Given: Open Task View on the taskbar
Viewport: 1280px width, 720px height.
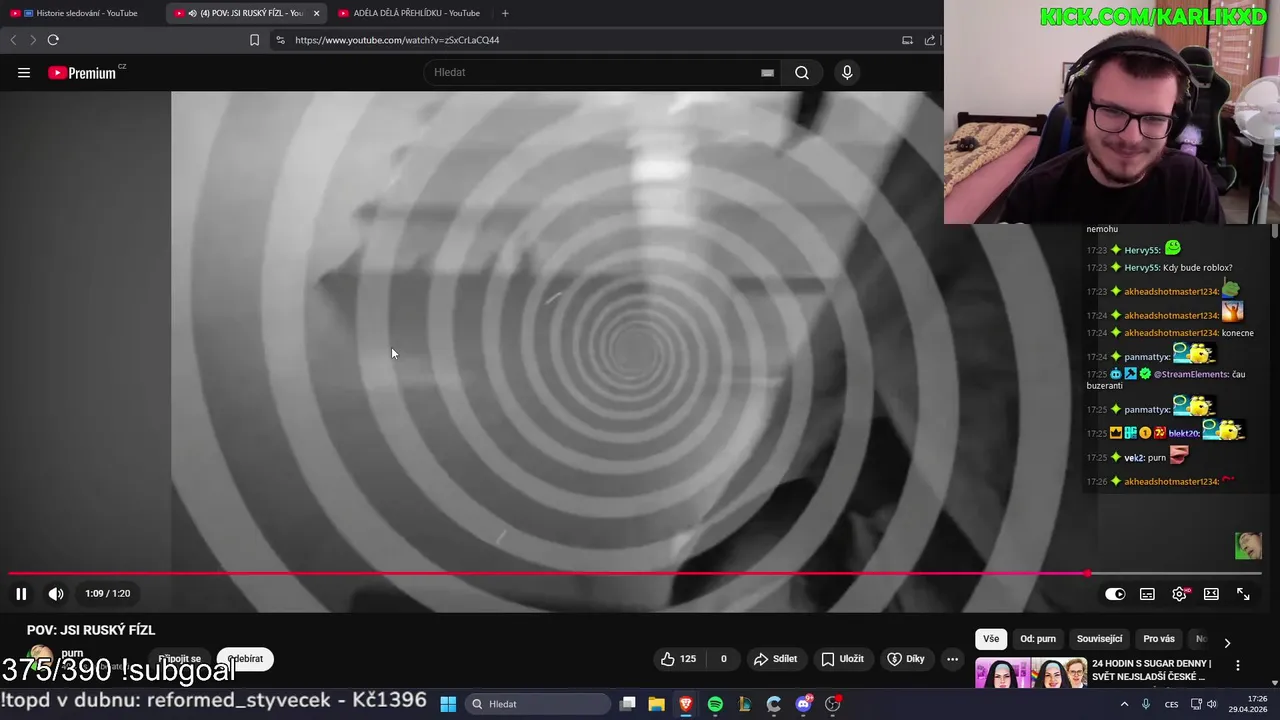Looking at the screenshot, I should pos(627,704).
